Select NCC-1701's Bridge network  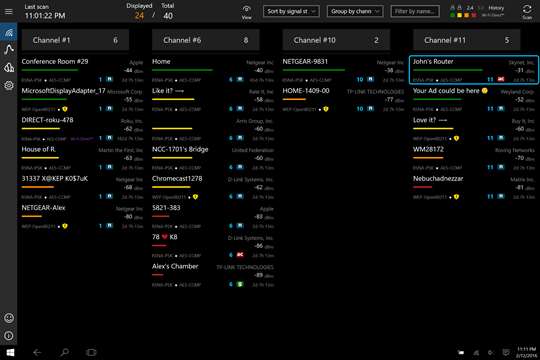click(213, 158)
